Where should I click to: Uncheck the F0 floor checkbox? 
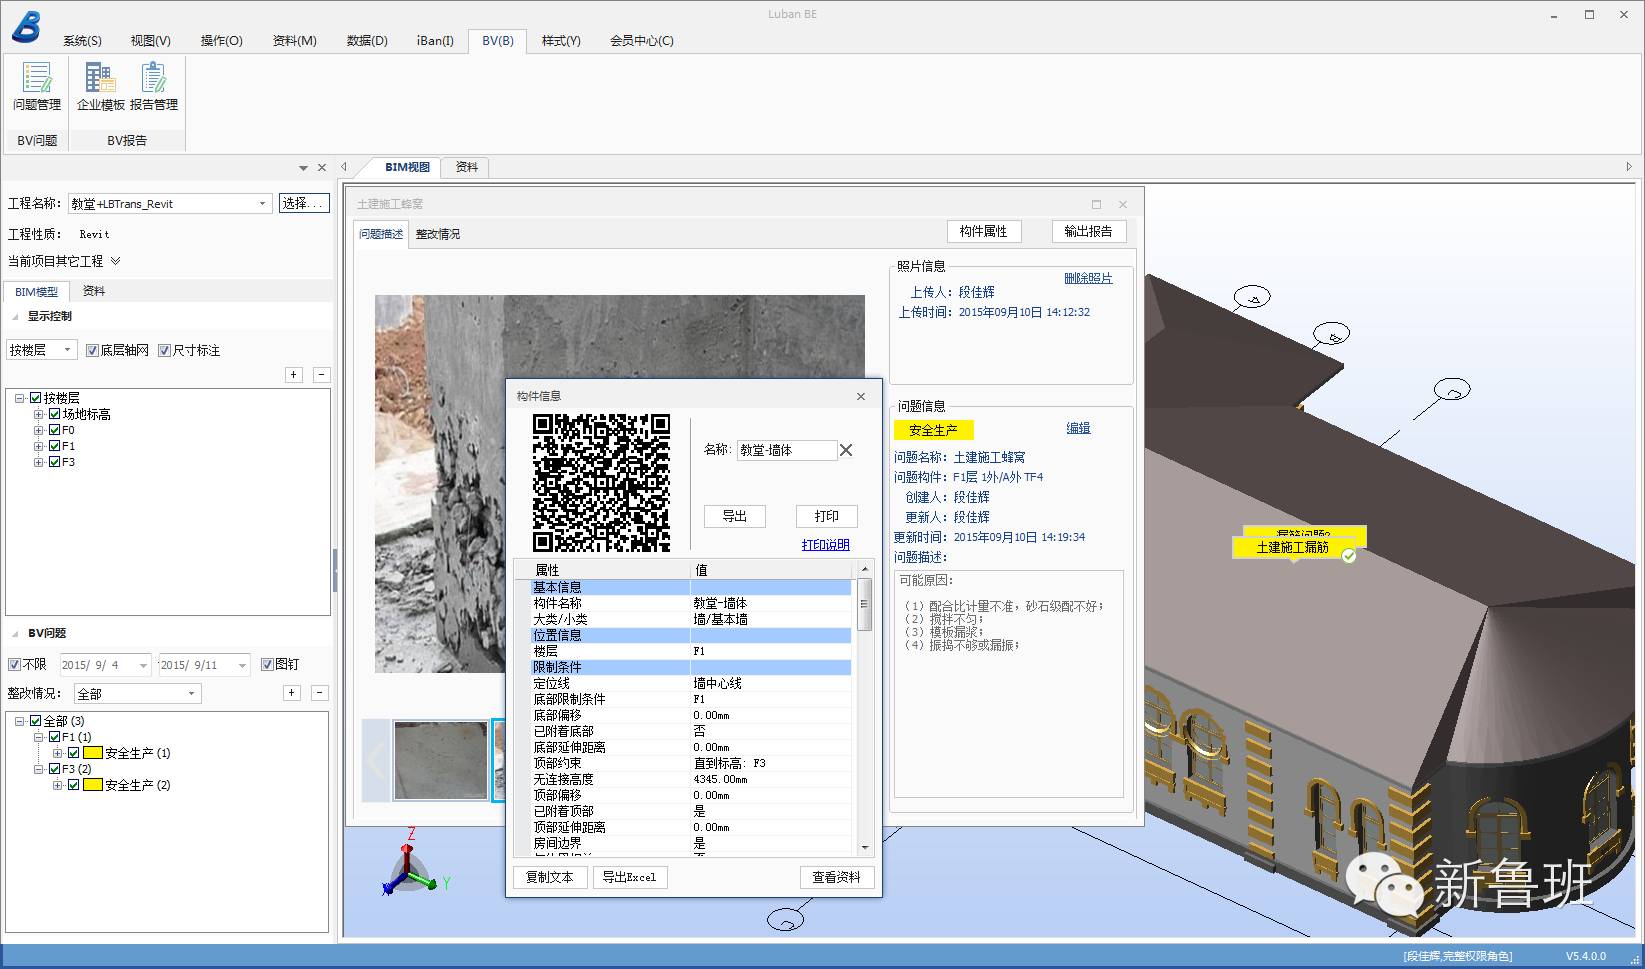click(x=55, y=430)
